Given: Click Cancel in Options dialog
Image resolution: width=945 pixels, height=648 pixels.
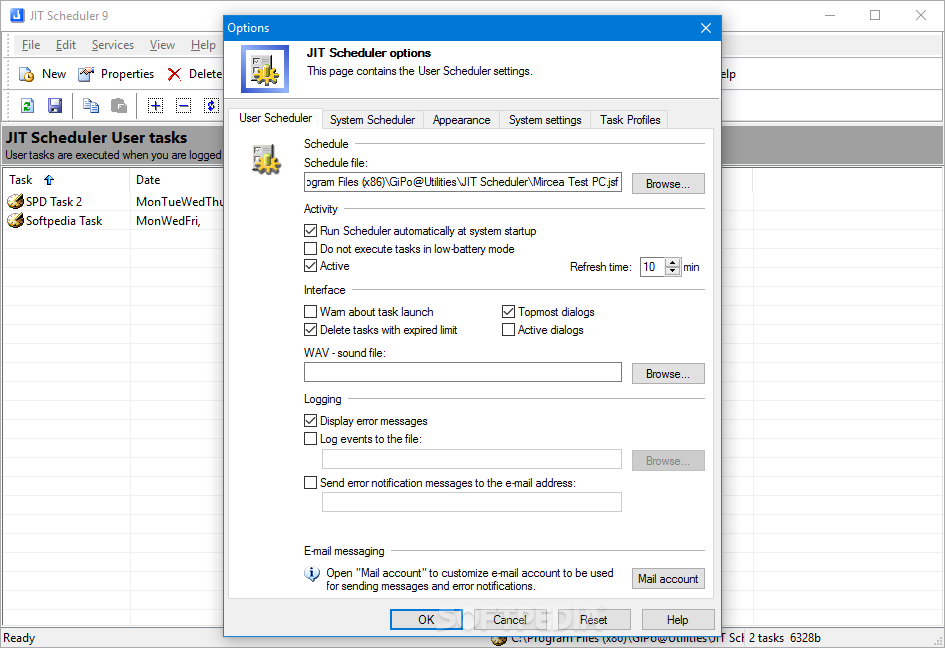Looking at the screenshot, I should [510, 620].
